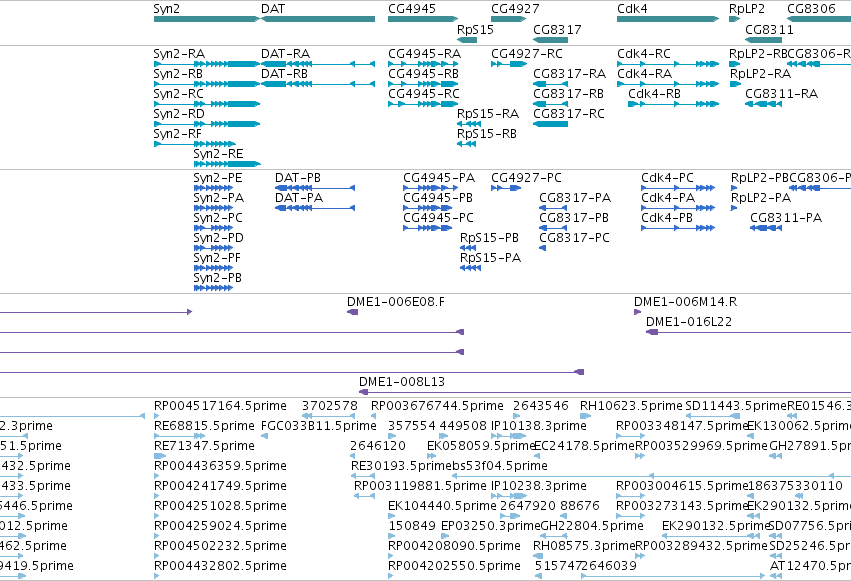Viewport: 851px width, 581px height.
Task: Click EST RP004432802.5prime
Action: [156, 576]
